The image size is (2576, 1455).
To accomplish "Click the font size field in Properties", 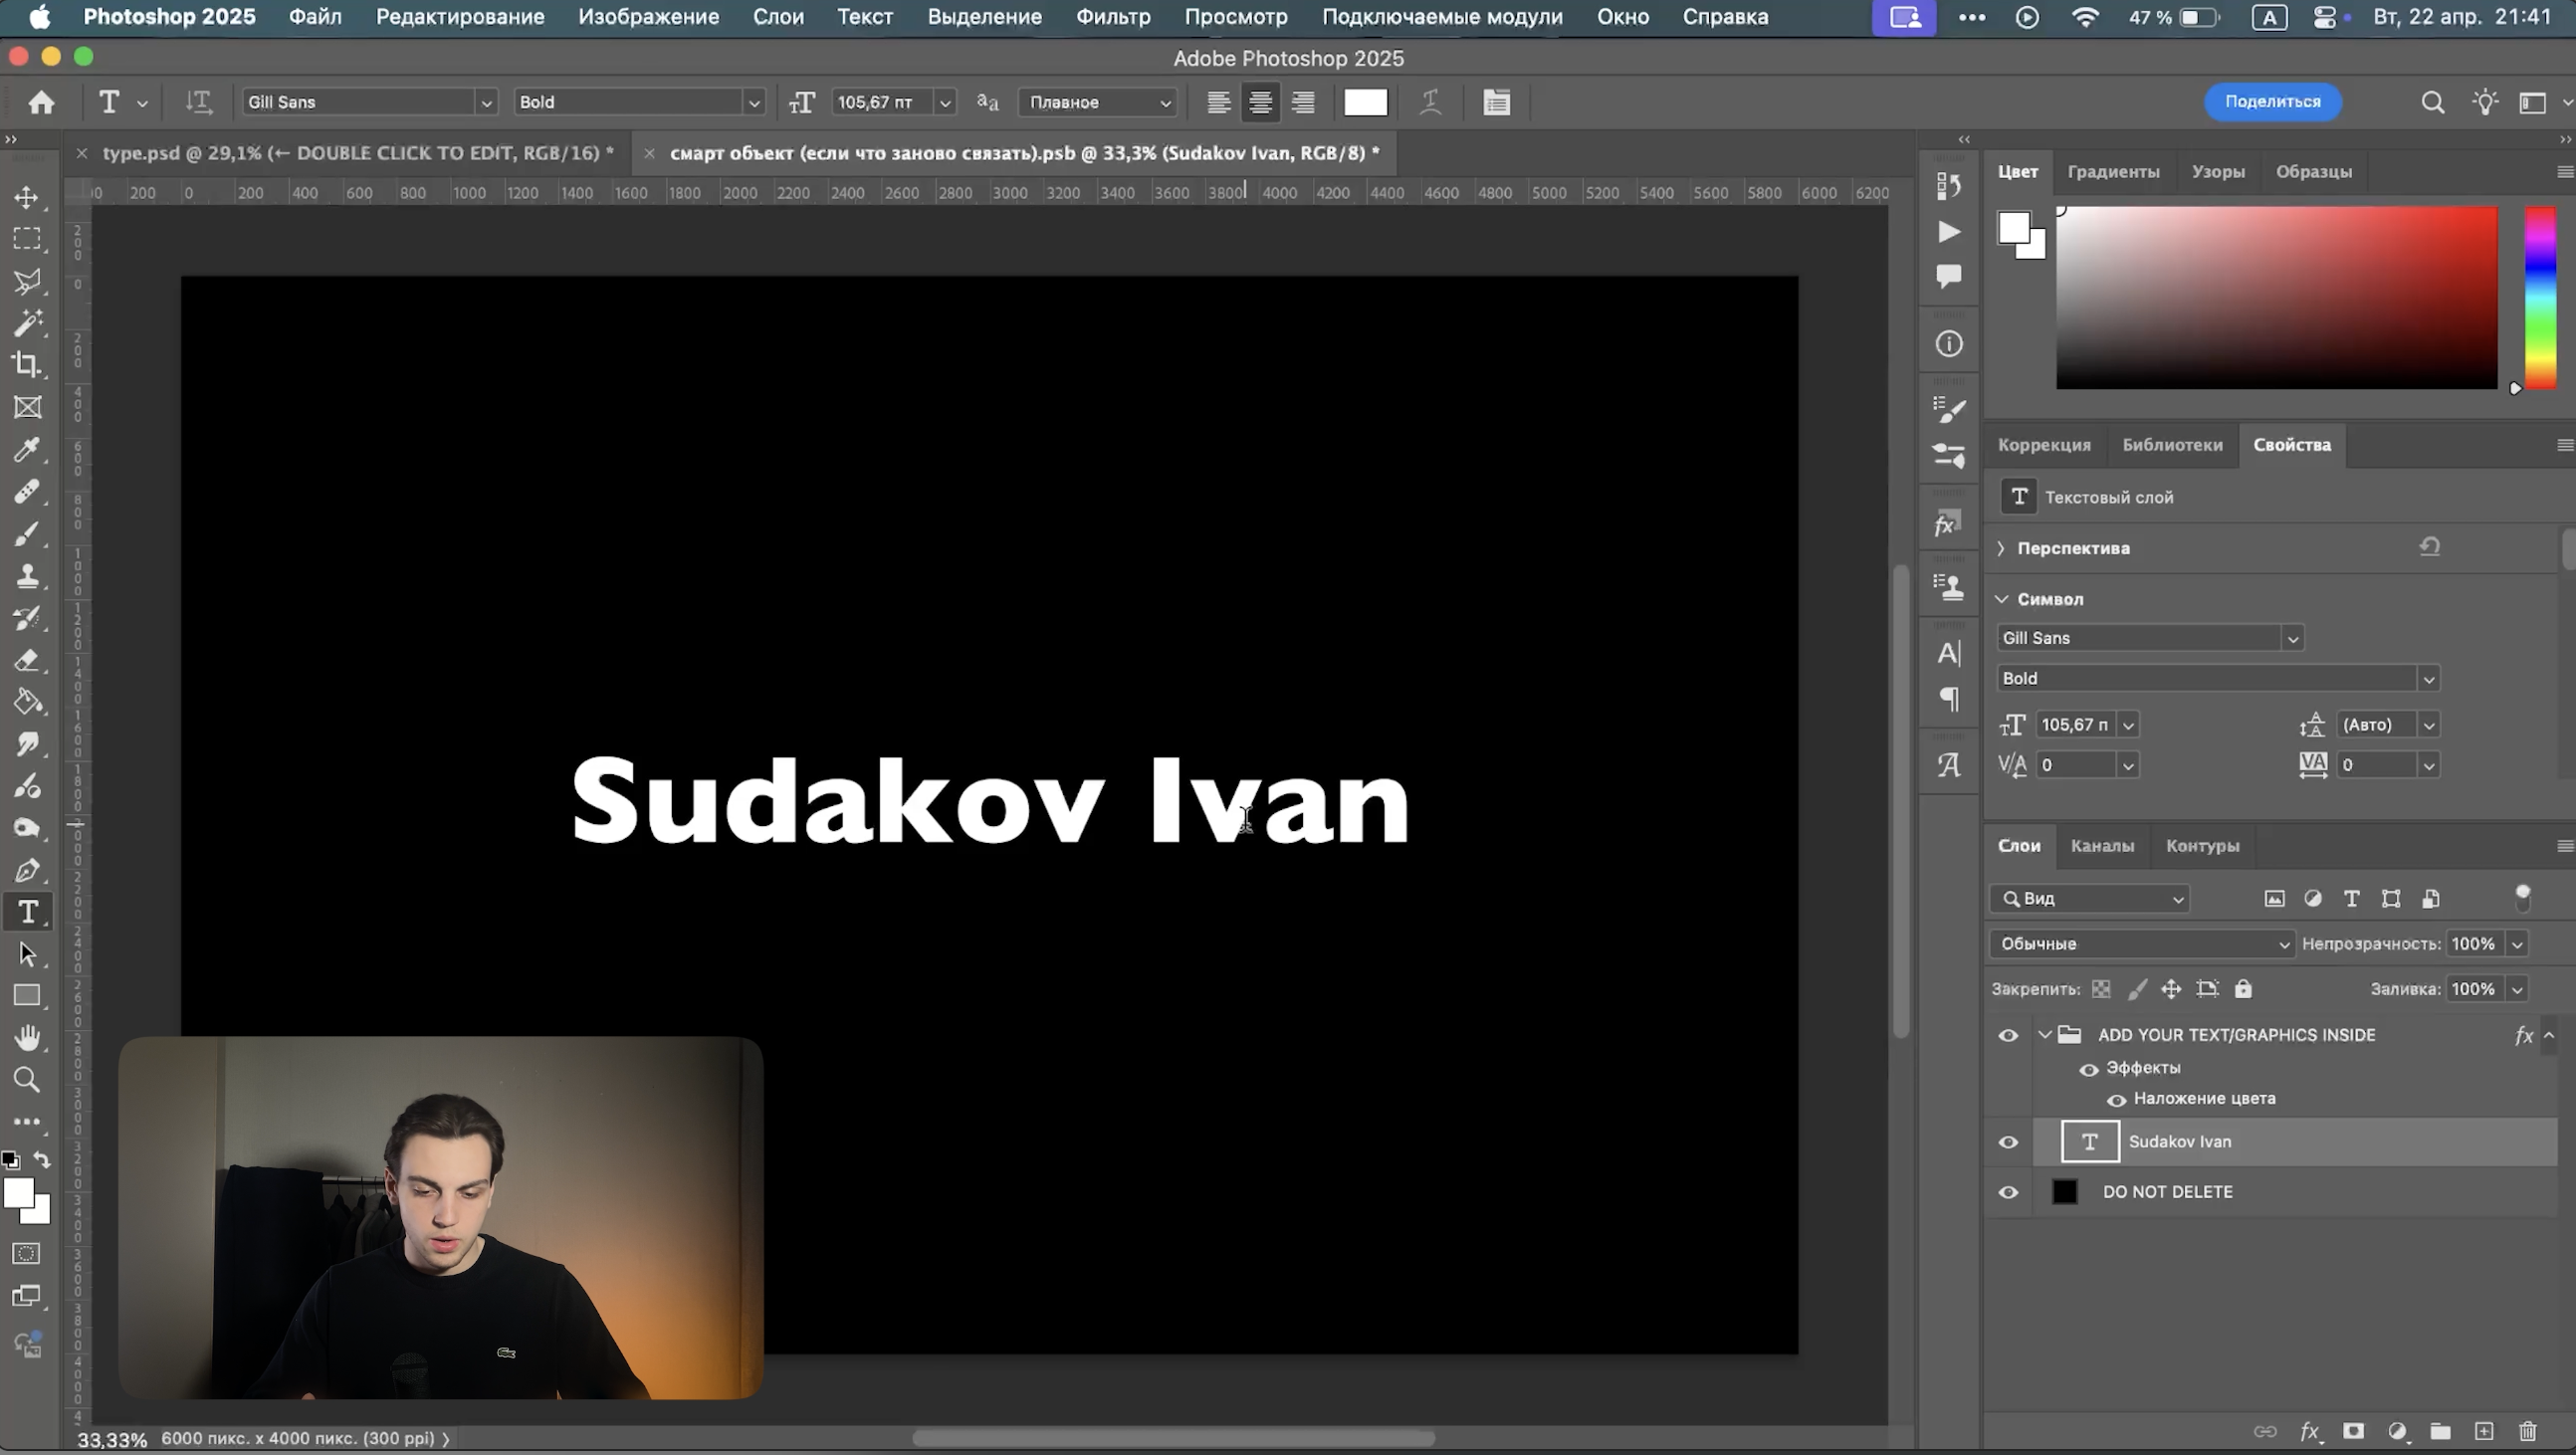I will coord(2074,725).
